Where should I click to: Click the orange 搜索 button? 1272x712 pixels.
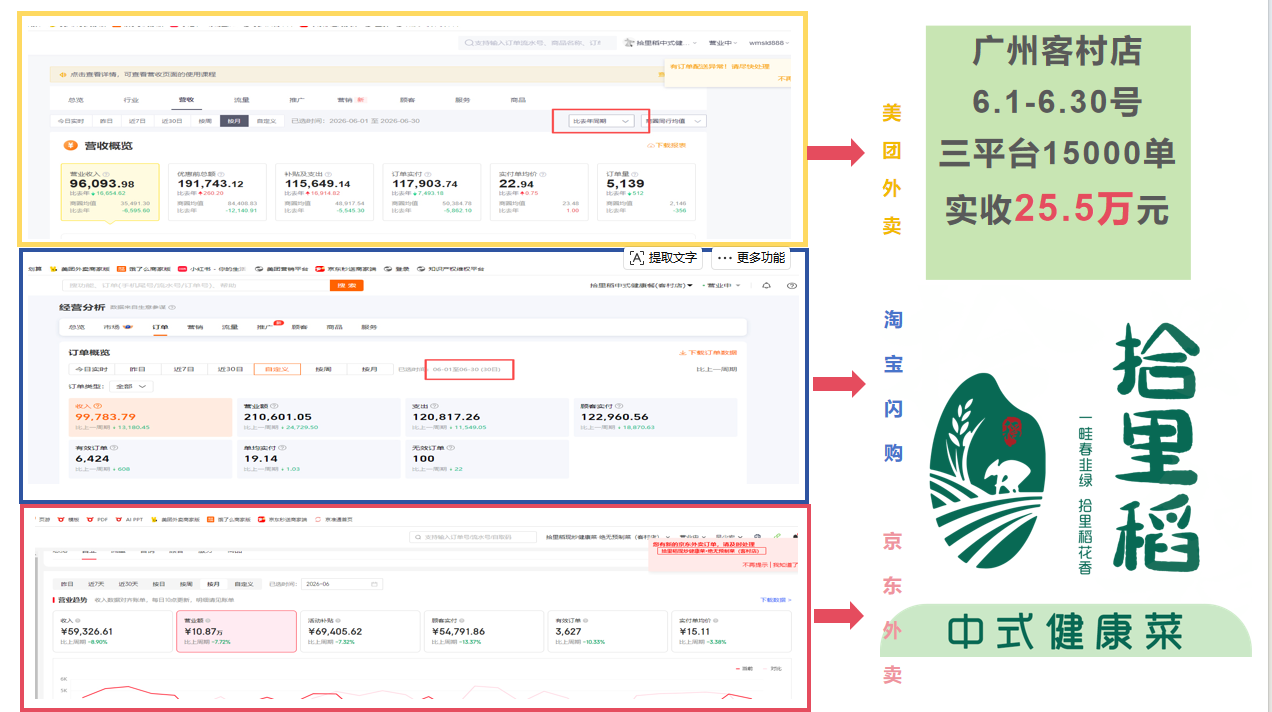pyautogui.click(x=346, y=286)
